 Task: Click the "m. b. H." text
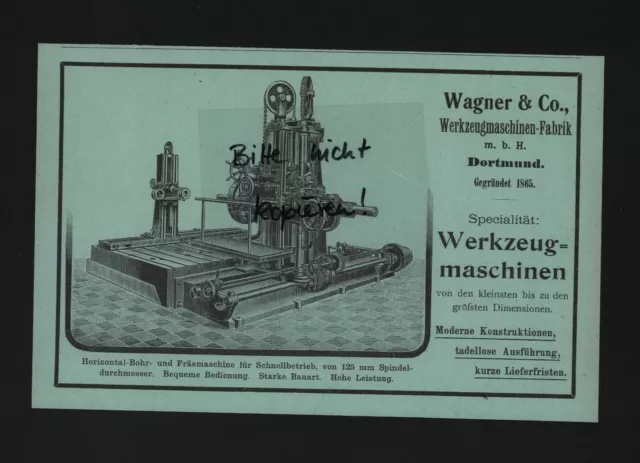pyautogui.click(x=505, y=145)
